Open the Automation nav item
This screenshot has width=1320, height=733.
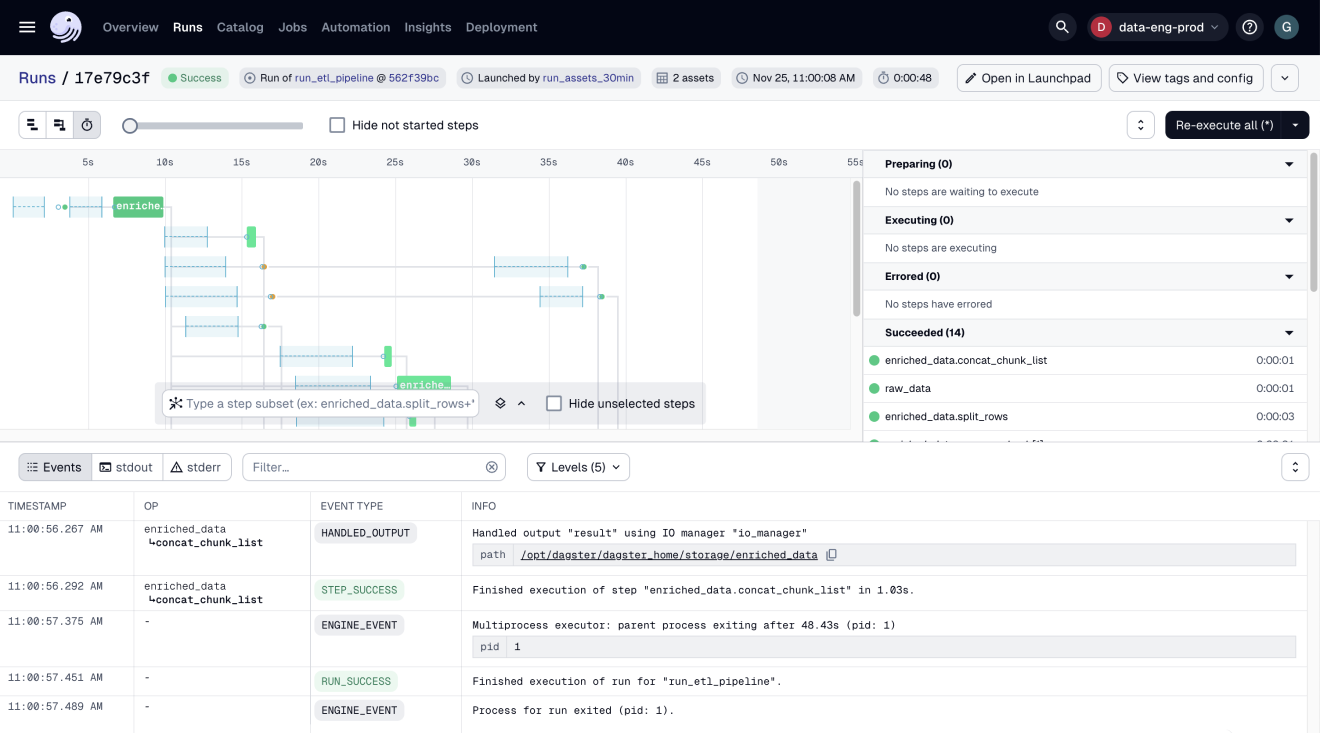pos(355,27)
